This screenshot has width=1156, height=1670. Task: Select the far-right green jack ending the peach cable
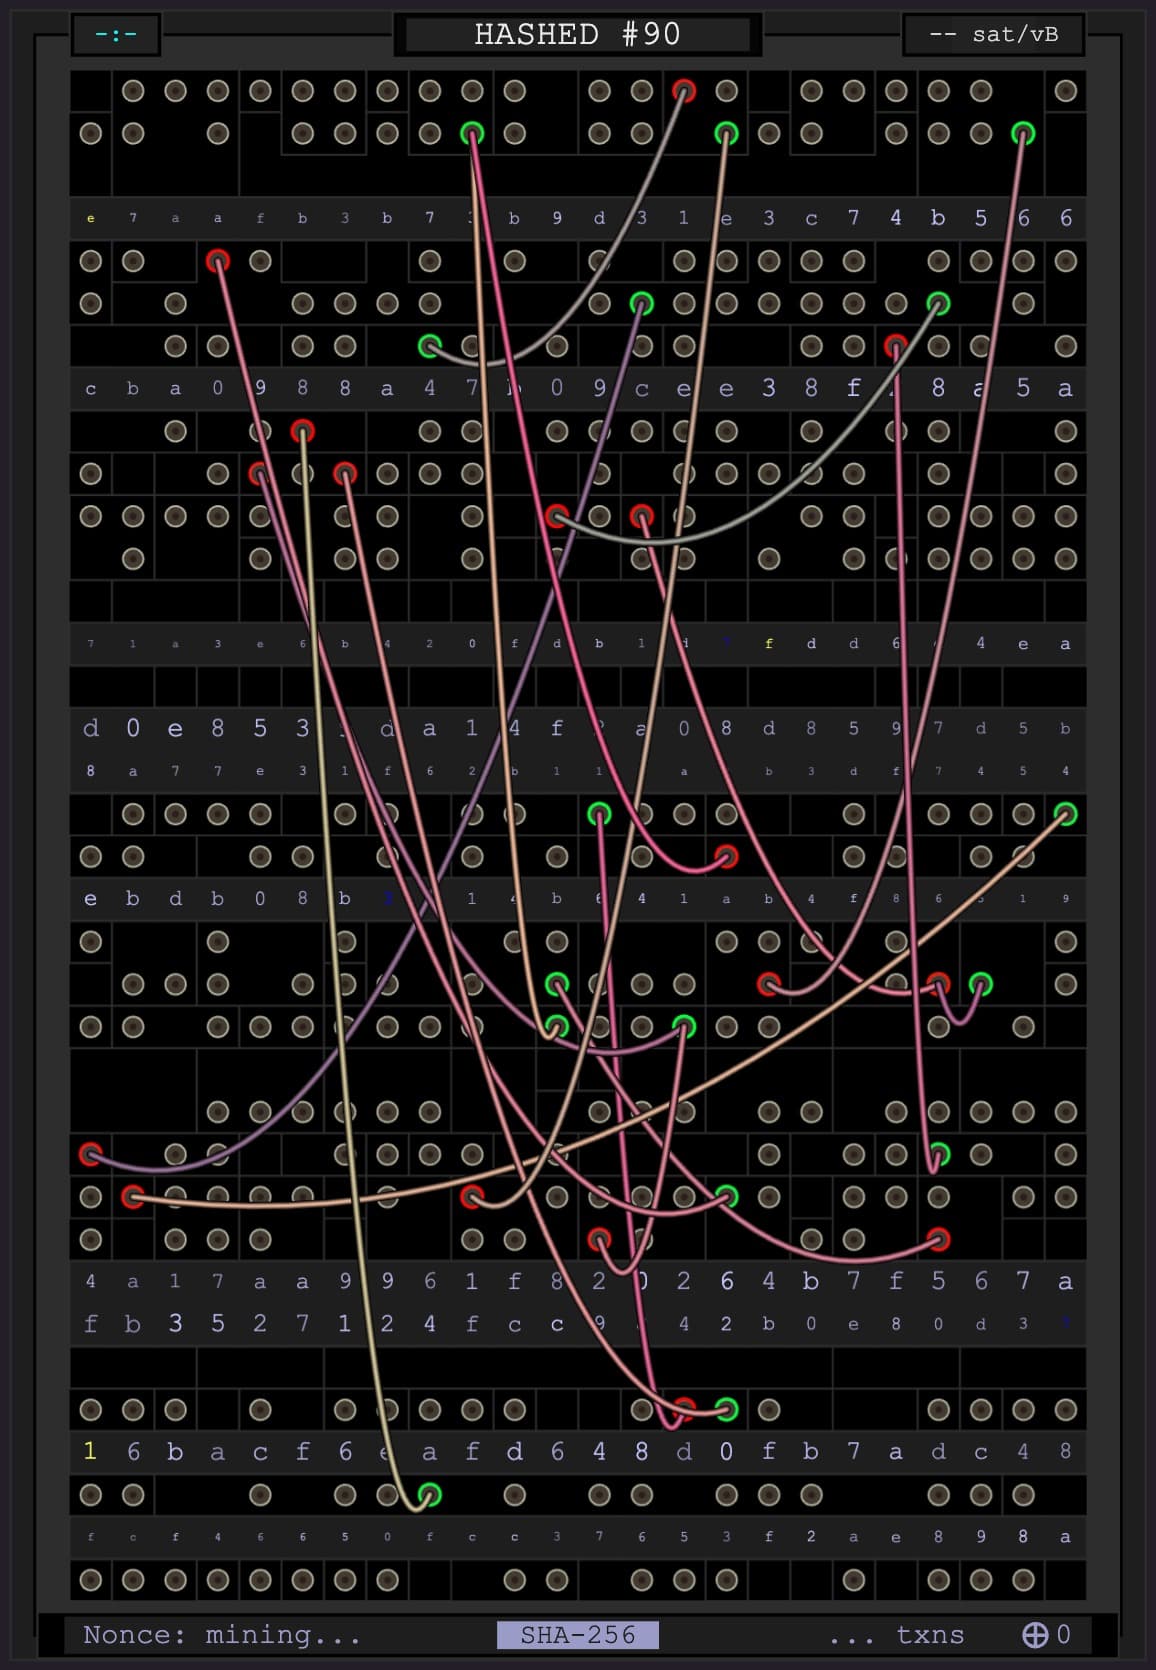coord(1065,814)
